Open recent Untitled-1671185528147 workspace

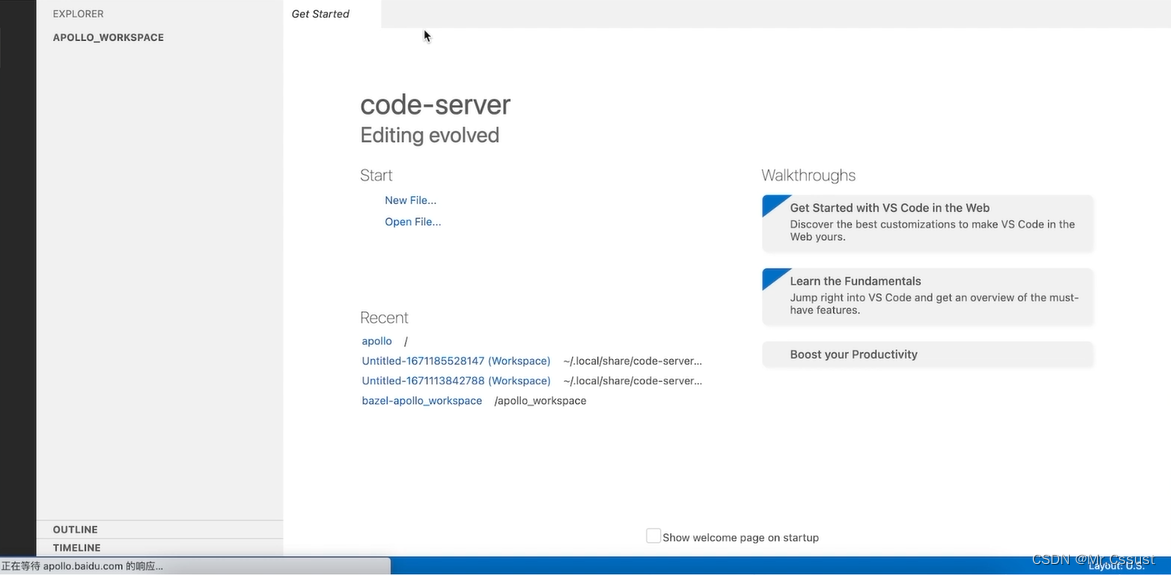tap(456, 361)
